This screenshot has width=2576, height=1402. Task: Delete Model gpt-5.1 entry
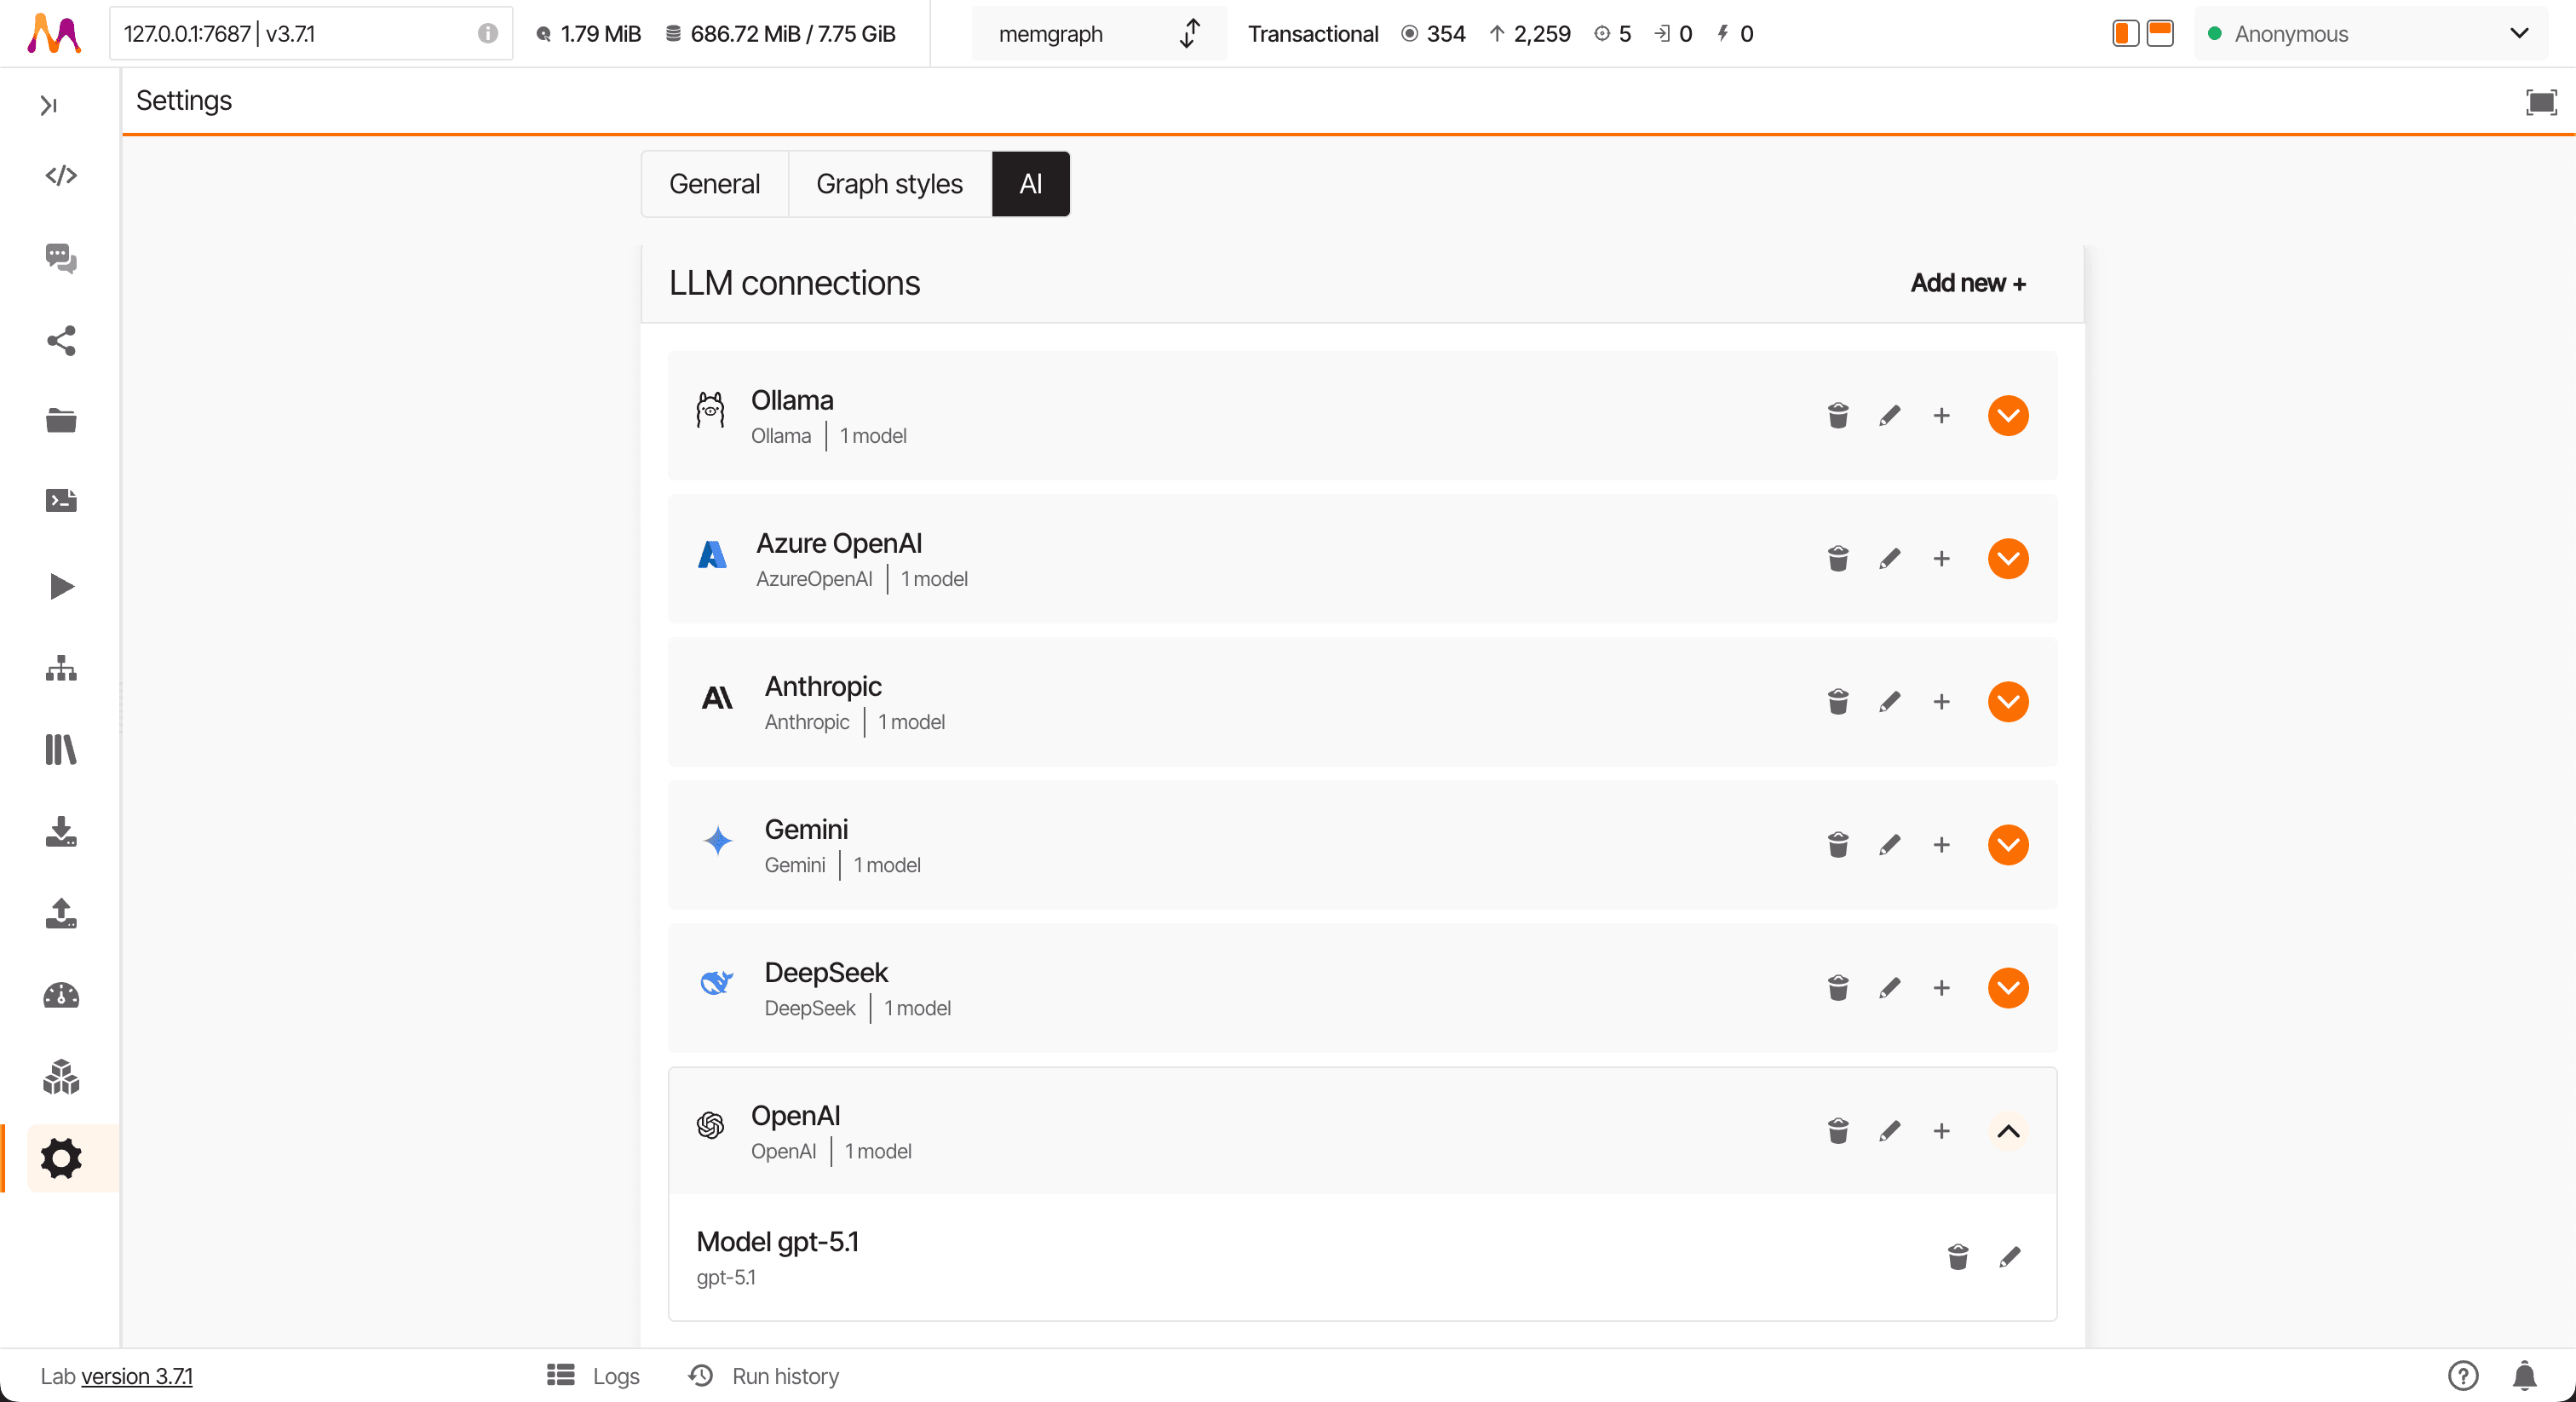(x=1957, y=1257)
